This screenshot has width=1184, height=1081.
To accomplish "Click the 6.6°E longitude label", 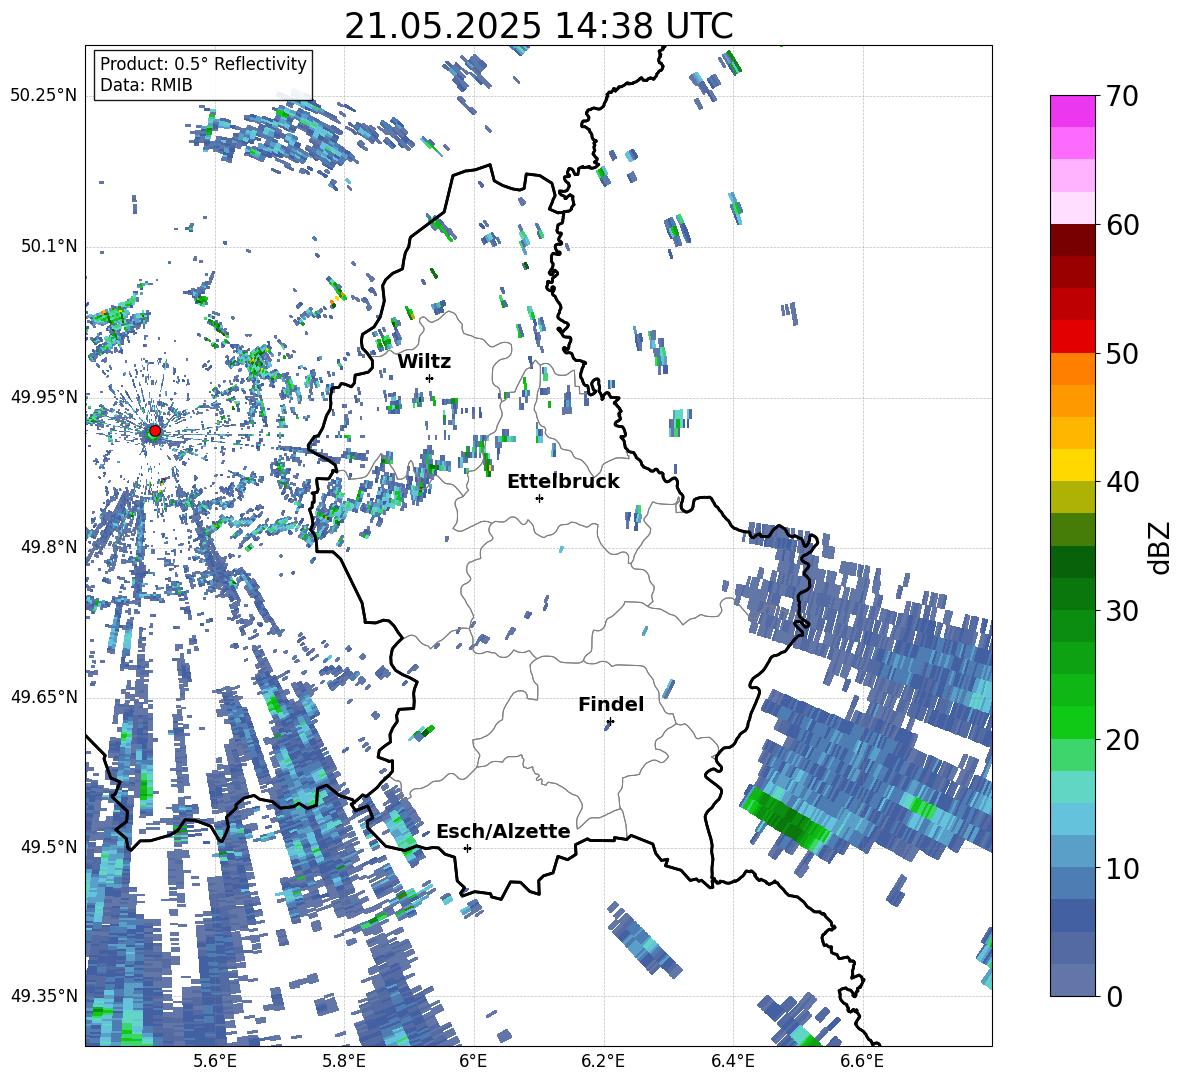I will click(x=862, y=1061).
